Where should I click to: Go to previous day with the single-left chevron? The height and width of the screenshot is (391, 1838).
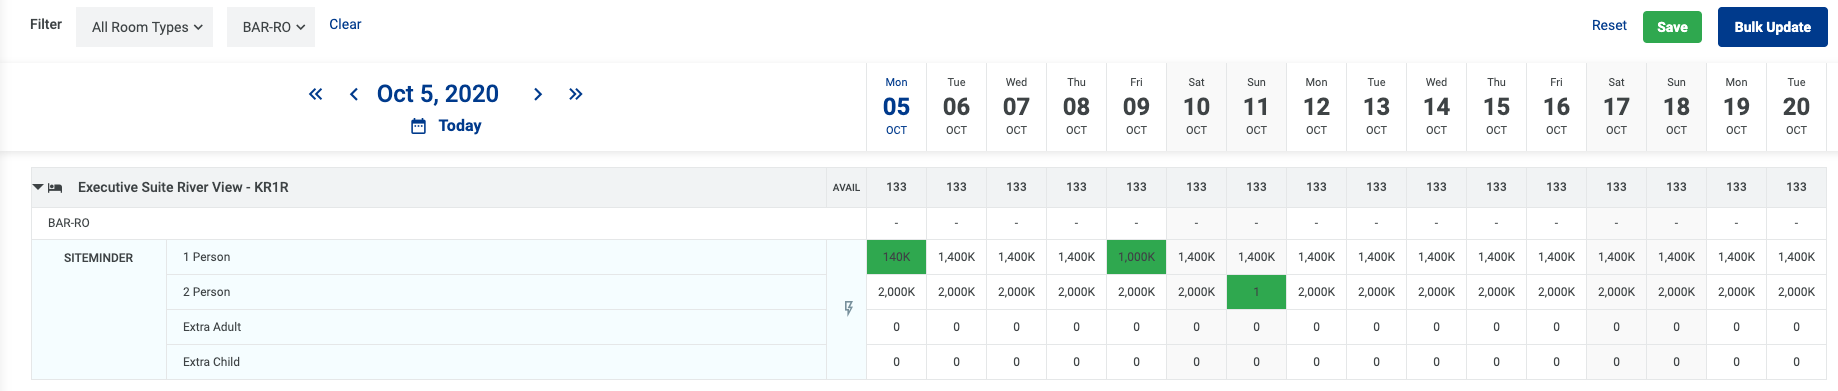[354, 94]
